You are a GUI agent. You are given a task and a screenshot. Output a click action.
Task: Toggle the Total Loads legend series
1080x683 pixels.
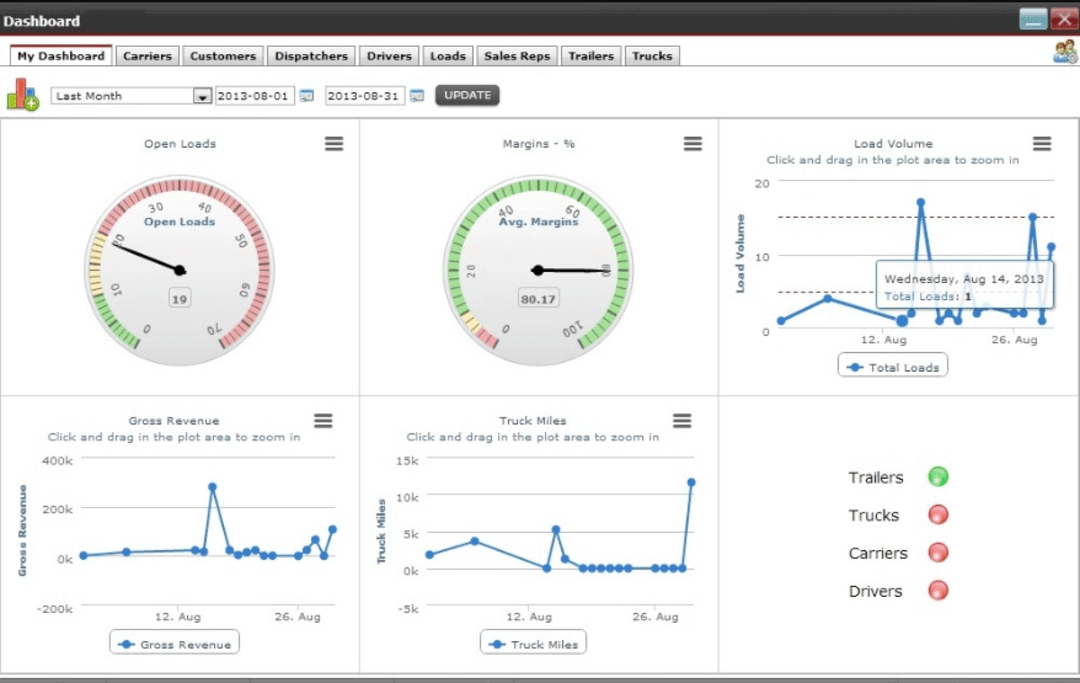(x=893, y=367)
